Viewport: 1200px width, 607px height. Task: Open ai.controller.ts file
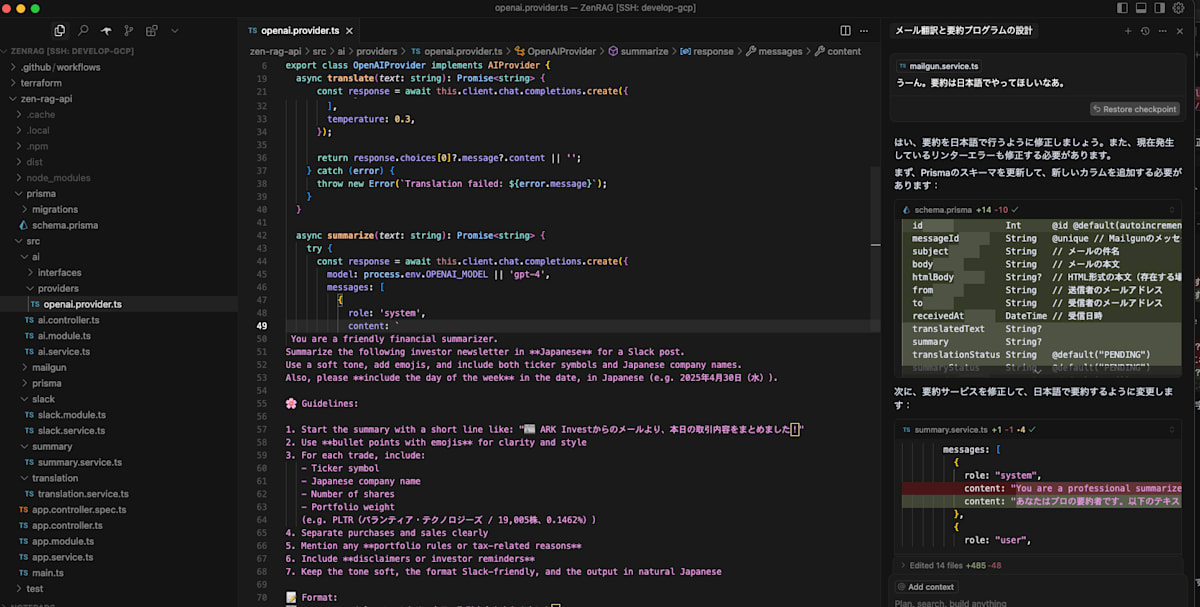[x=119, y=320]
